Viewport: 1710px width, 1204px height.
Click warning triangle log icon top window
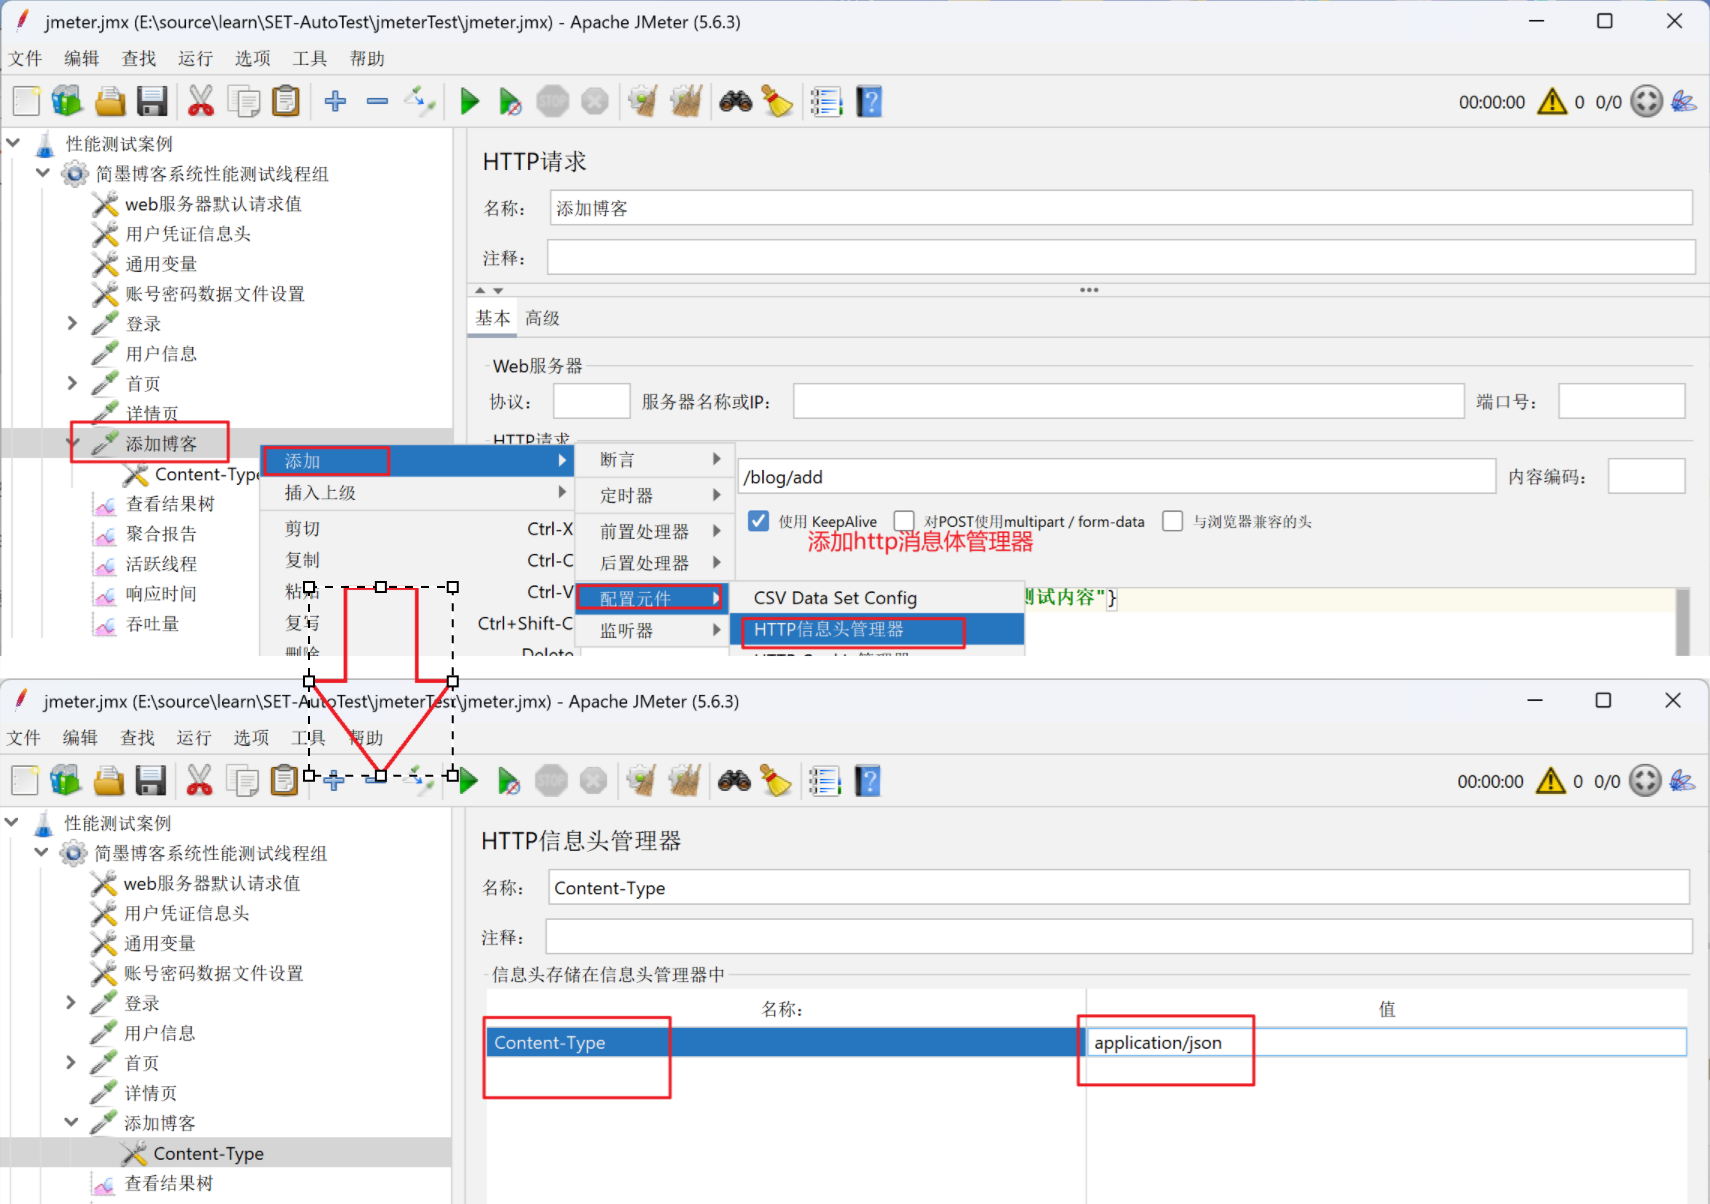[x=1552, y=101]
